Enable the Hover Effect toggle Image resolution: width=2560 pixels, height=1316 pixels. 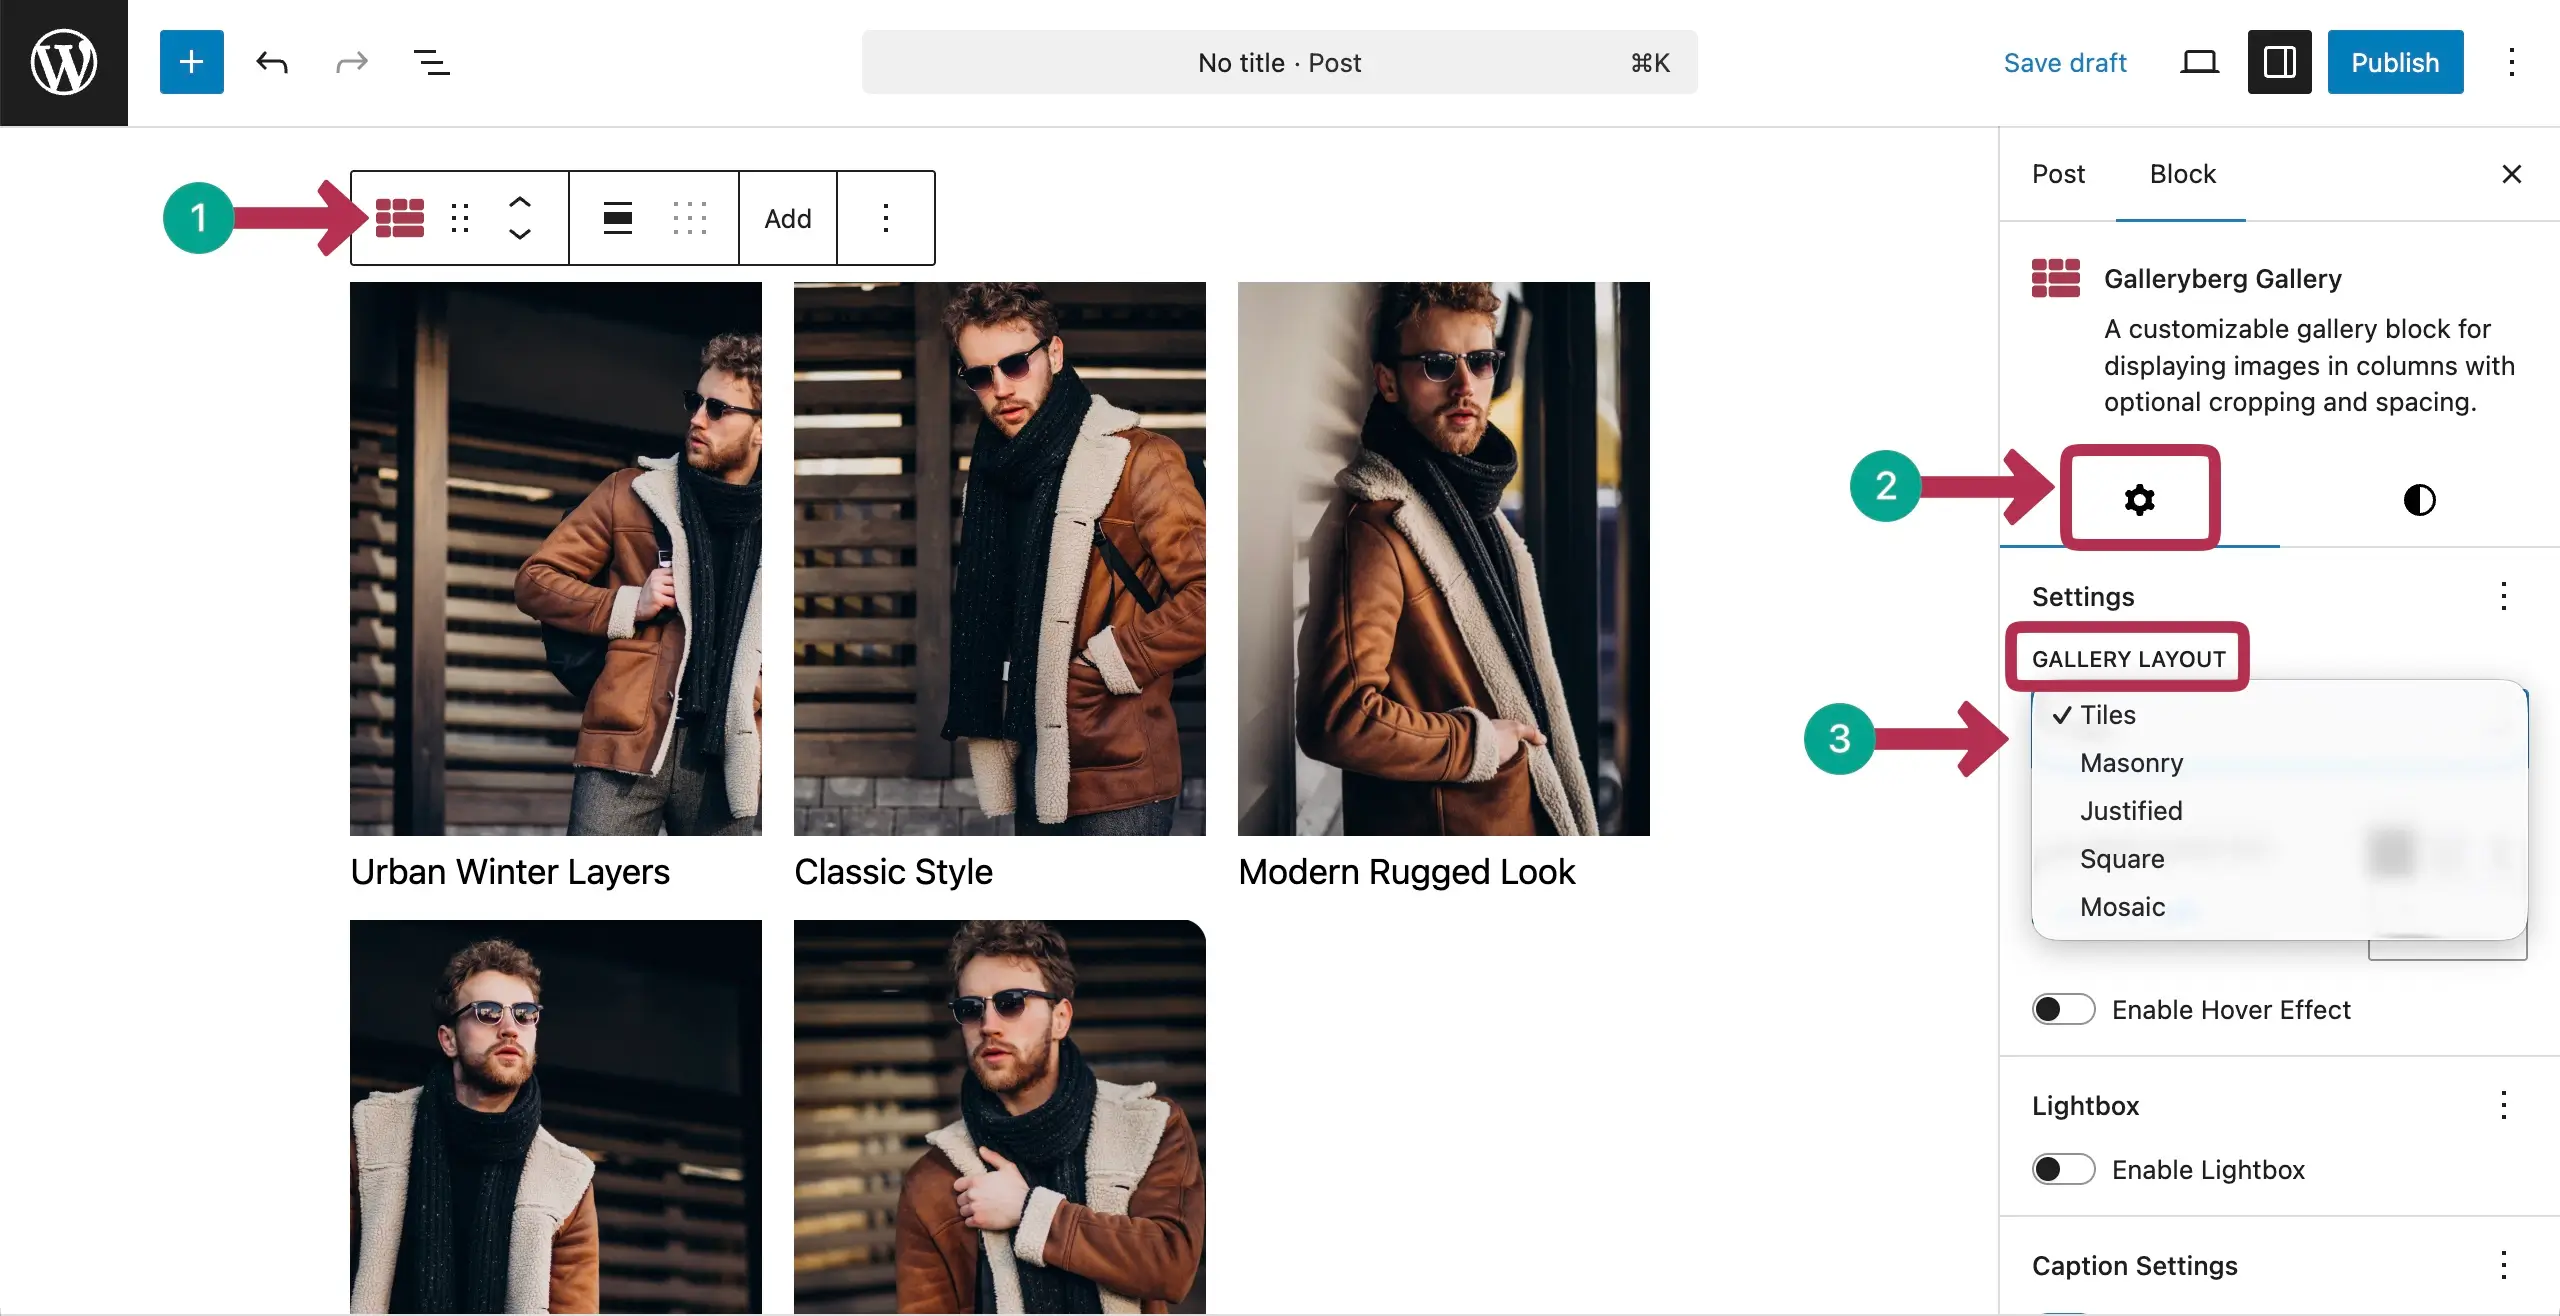(2062, 1009)
